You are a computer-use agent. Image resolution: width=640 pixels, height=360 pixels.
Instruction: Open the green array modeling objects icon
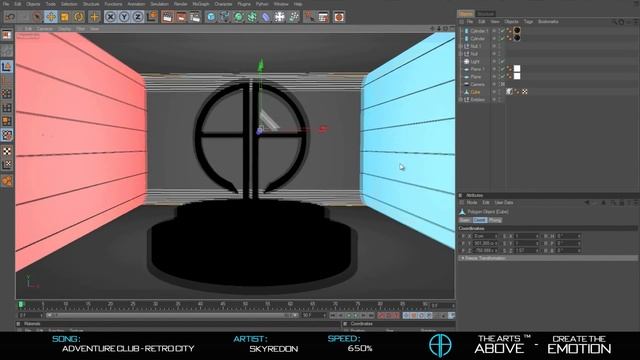[252, 17]
